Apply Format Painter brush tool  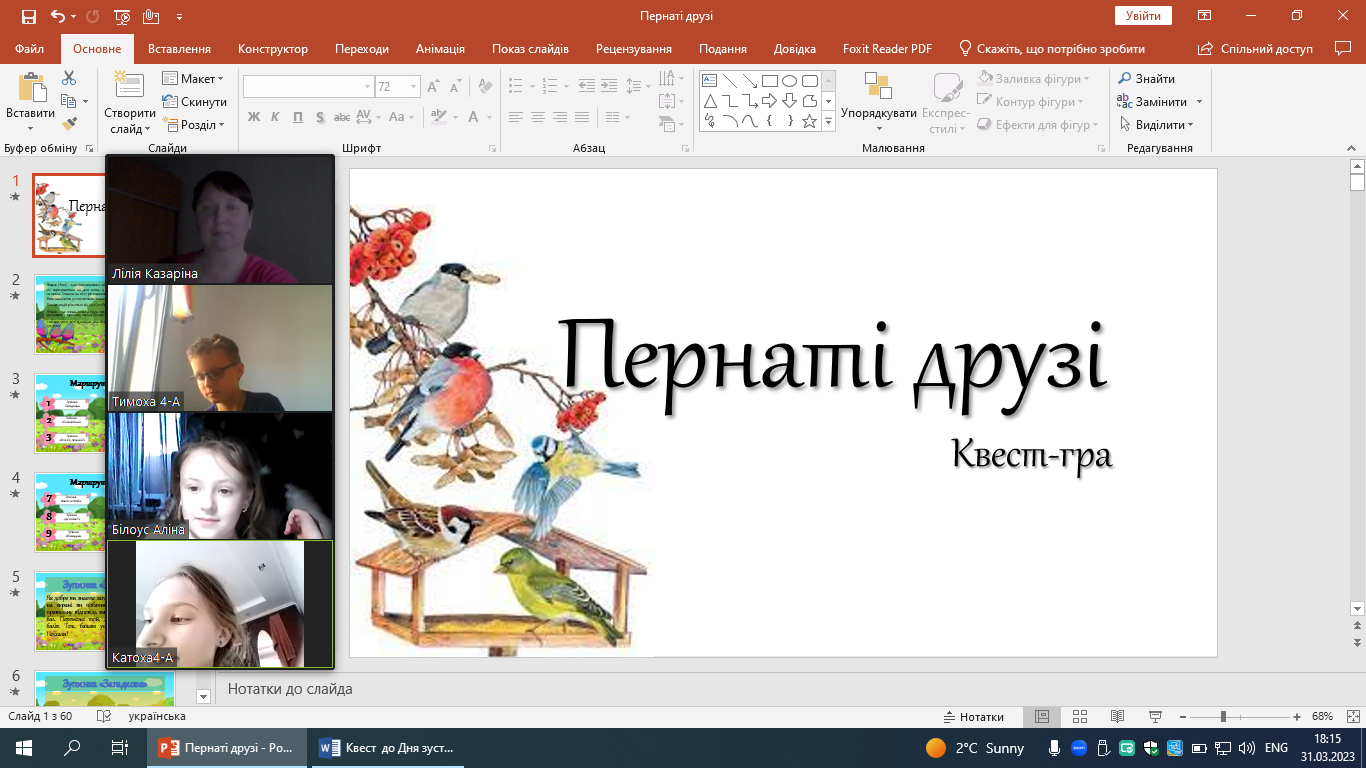coord(69,124)
